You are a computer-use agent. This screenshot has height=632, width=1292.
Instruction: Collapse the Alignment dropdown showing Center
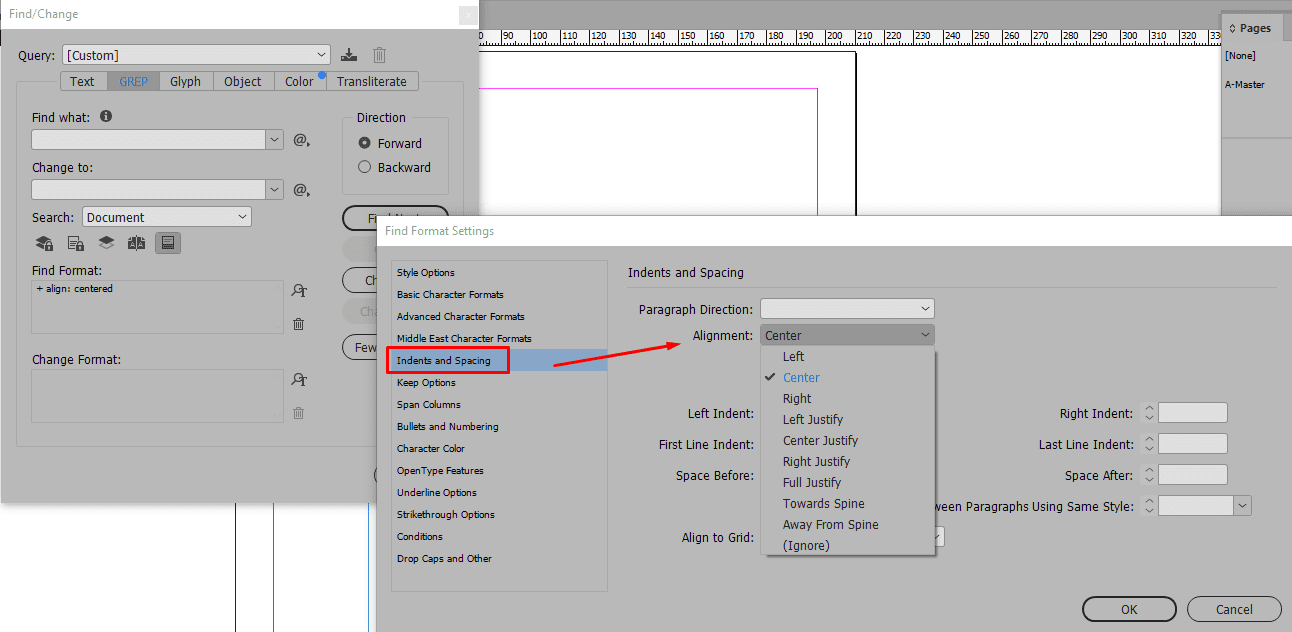point(847,335)
